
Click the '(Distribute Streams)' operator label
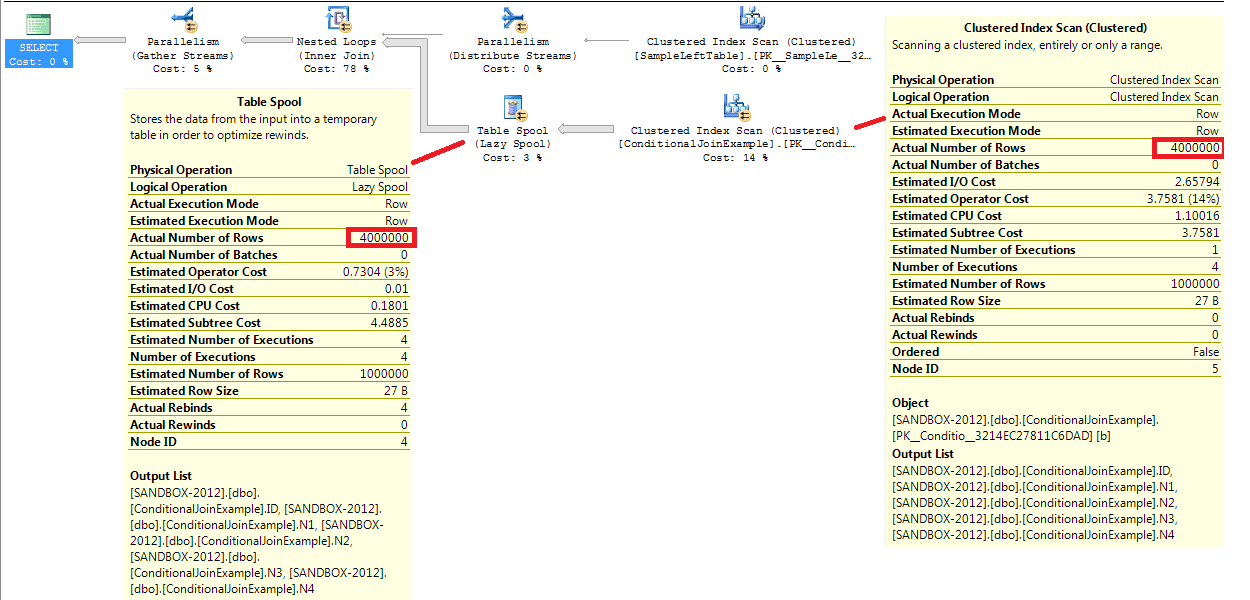click(512, 56)
